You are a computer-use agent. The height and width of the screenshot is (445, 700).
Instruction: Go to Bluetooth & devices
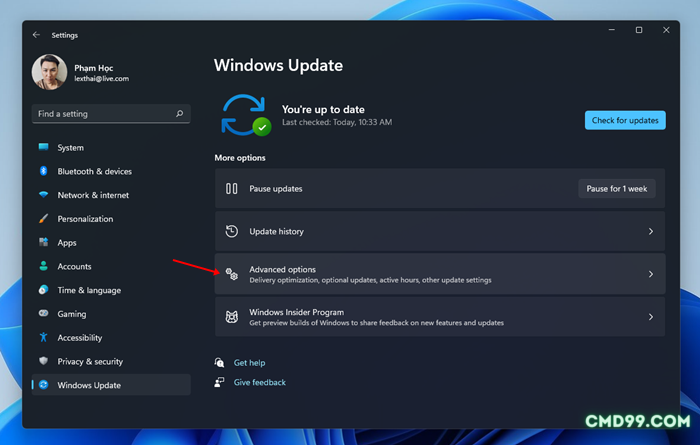pyautogui.click(x=111, y=171)
